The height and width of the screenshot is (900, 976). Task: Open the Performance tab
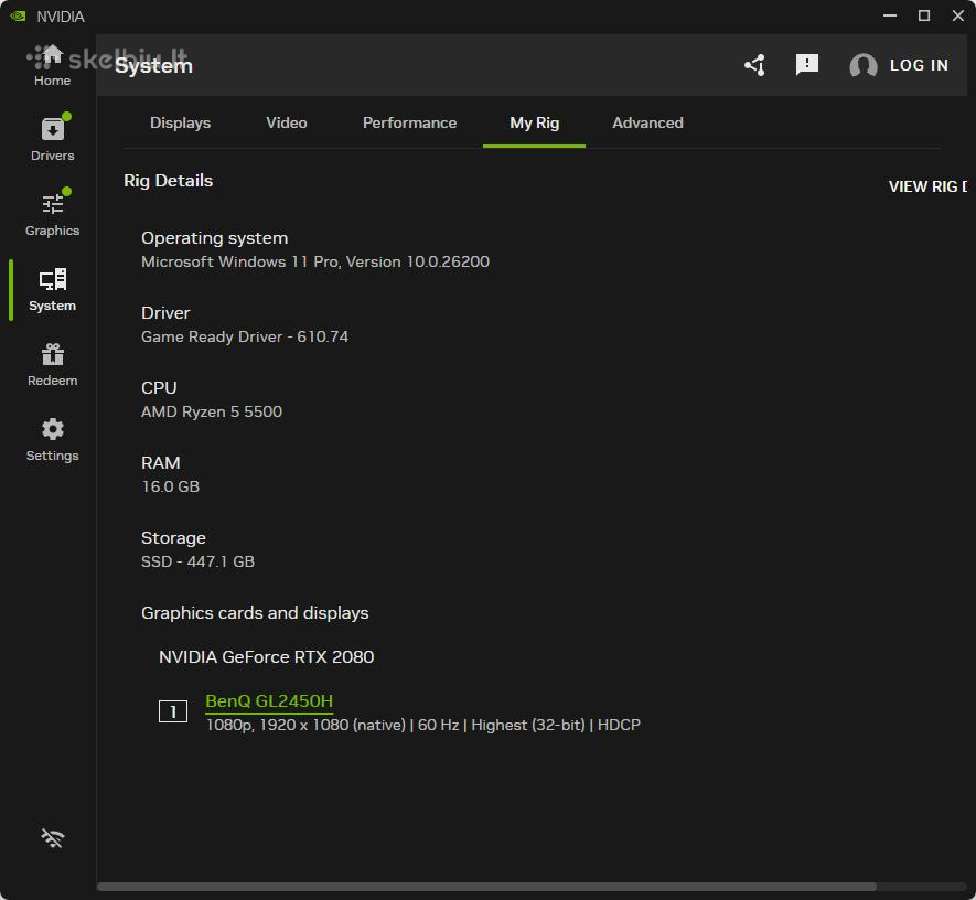pyautogui.click(x=410, y=123)
